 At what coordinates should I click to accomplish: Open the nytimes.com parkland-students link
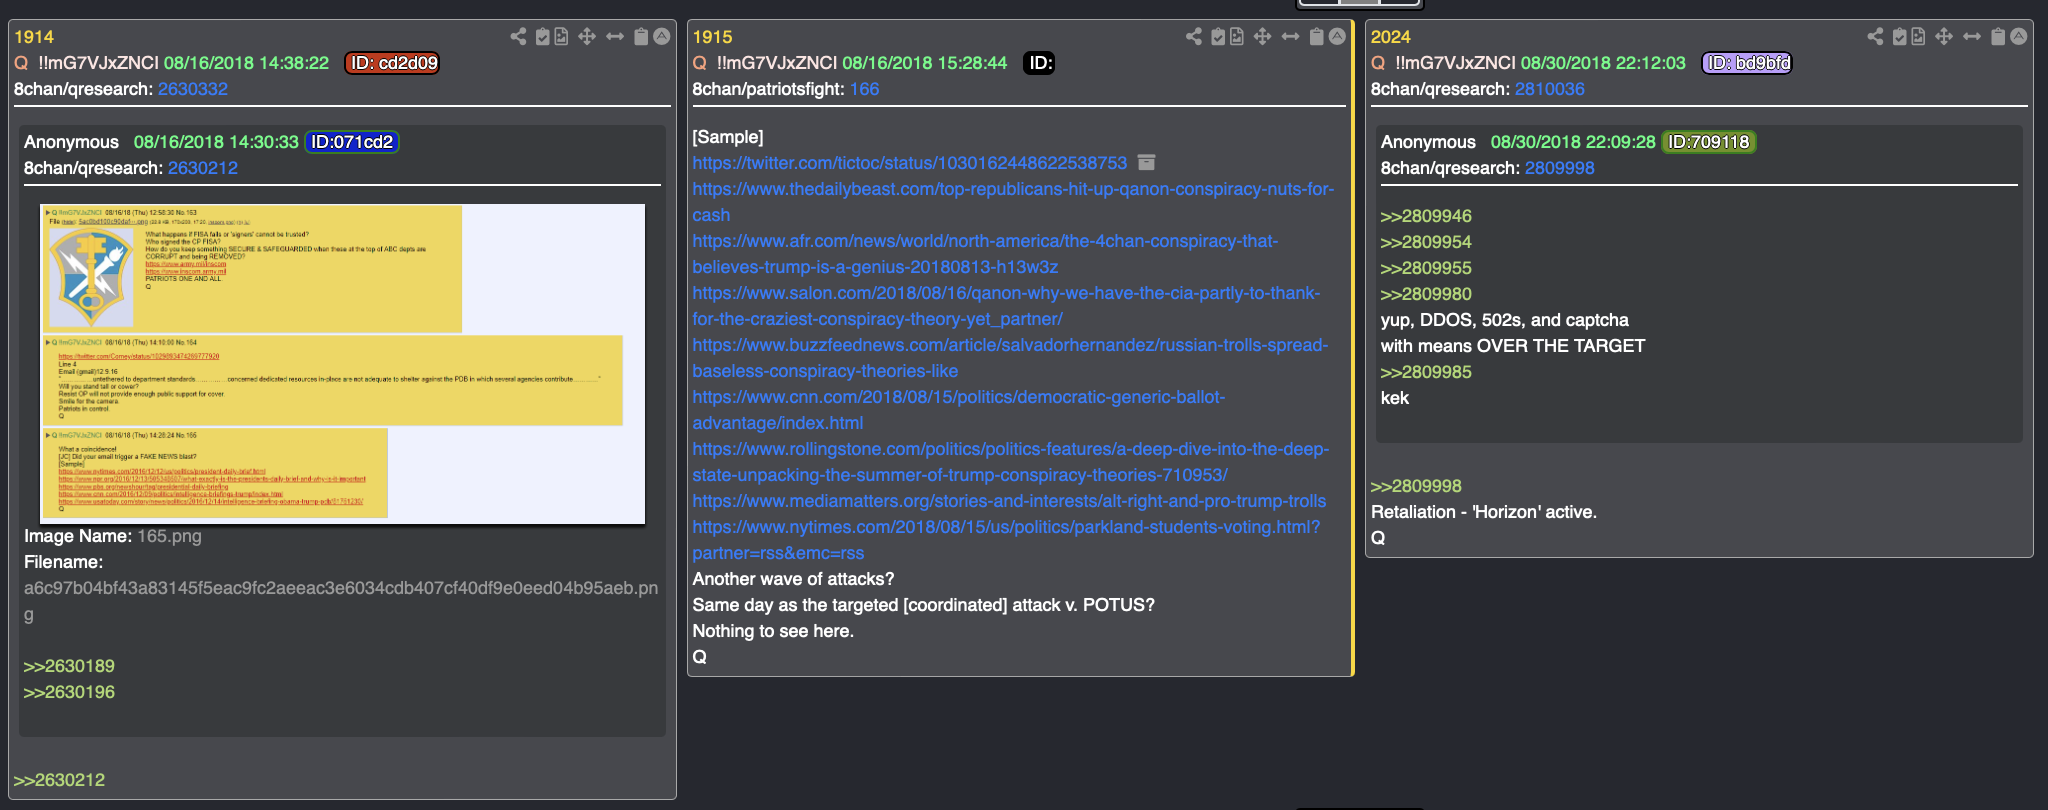pos(1006,540)
